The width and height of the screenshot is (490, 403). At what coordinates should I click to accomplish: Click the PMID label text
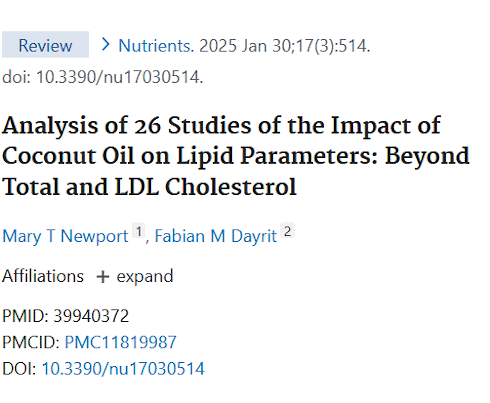pyautogui.click(x=25, y=316)
